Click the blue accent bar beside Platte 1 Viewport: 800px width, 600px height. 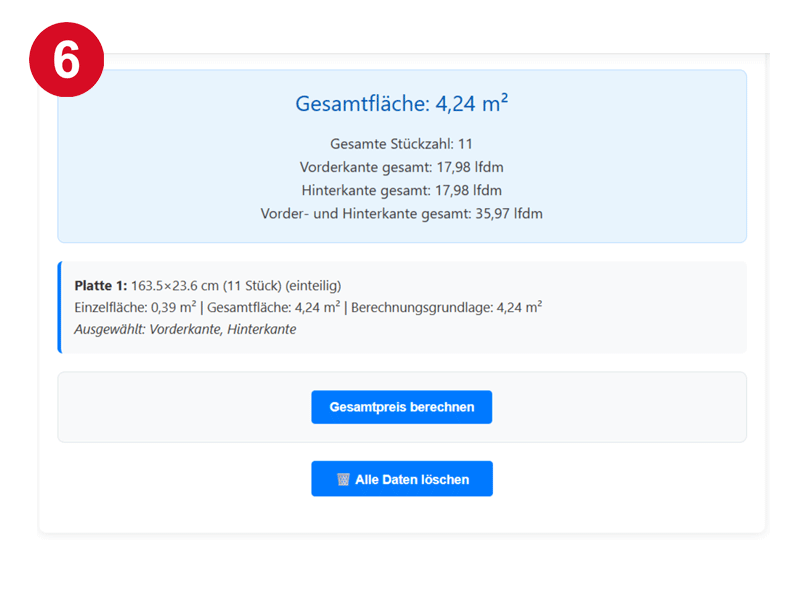[59, 306]
